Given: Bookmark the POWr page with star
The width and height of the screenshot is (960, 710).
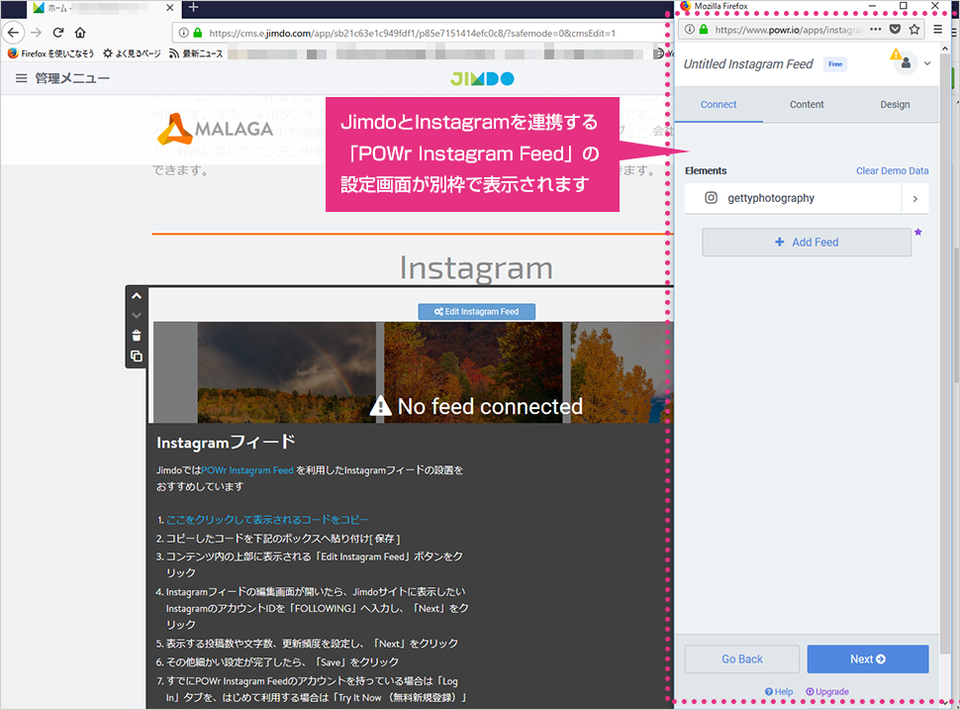Looking at the screenshot, I should pos(914,29).
